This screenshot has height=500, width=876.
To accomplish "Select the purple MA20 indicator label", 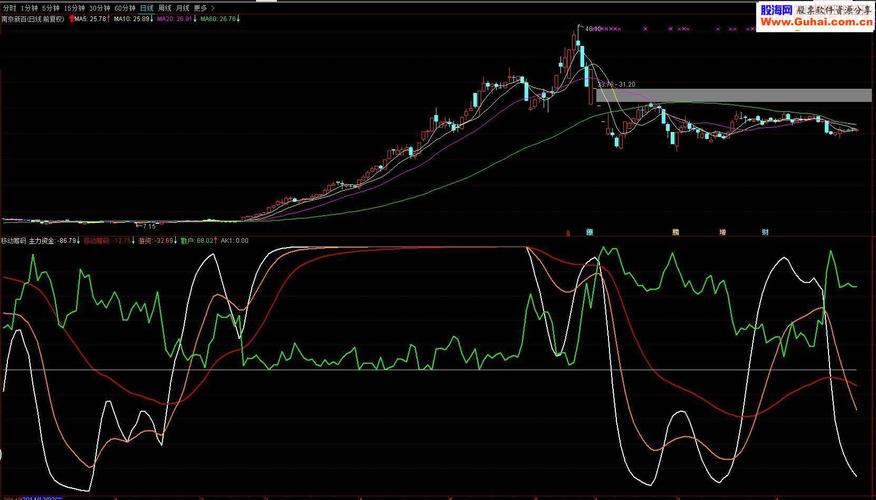I will [176, 19].
